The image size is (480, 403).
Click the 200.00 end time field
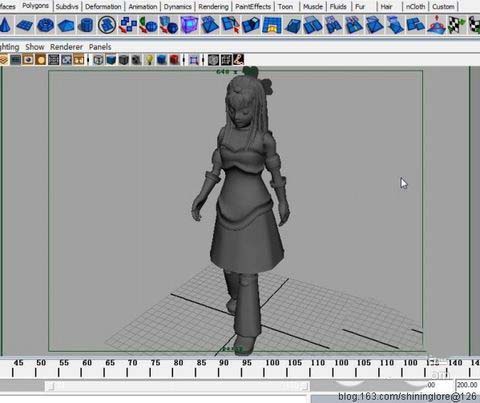coord(467,385)
